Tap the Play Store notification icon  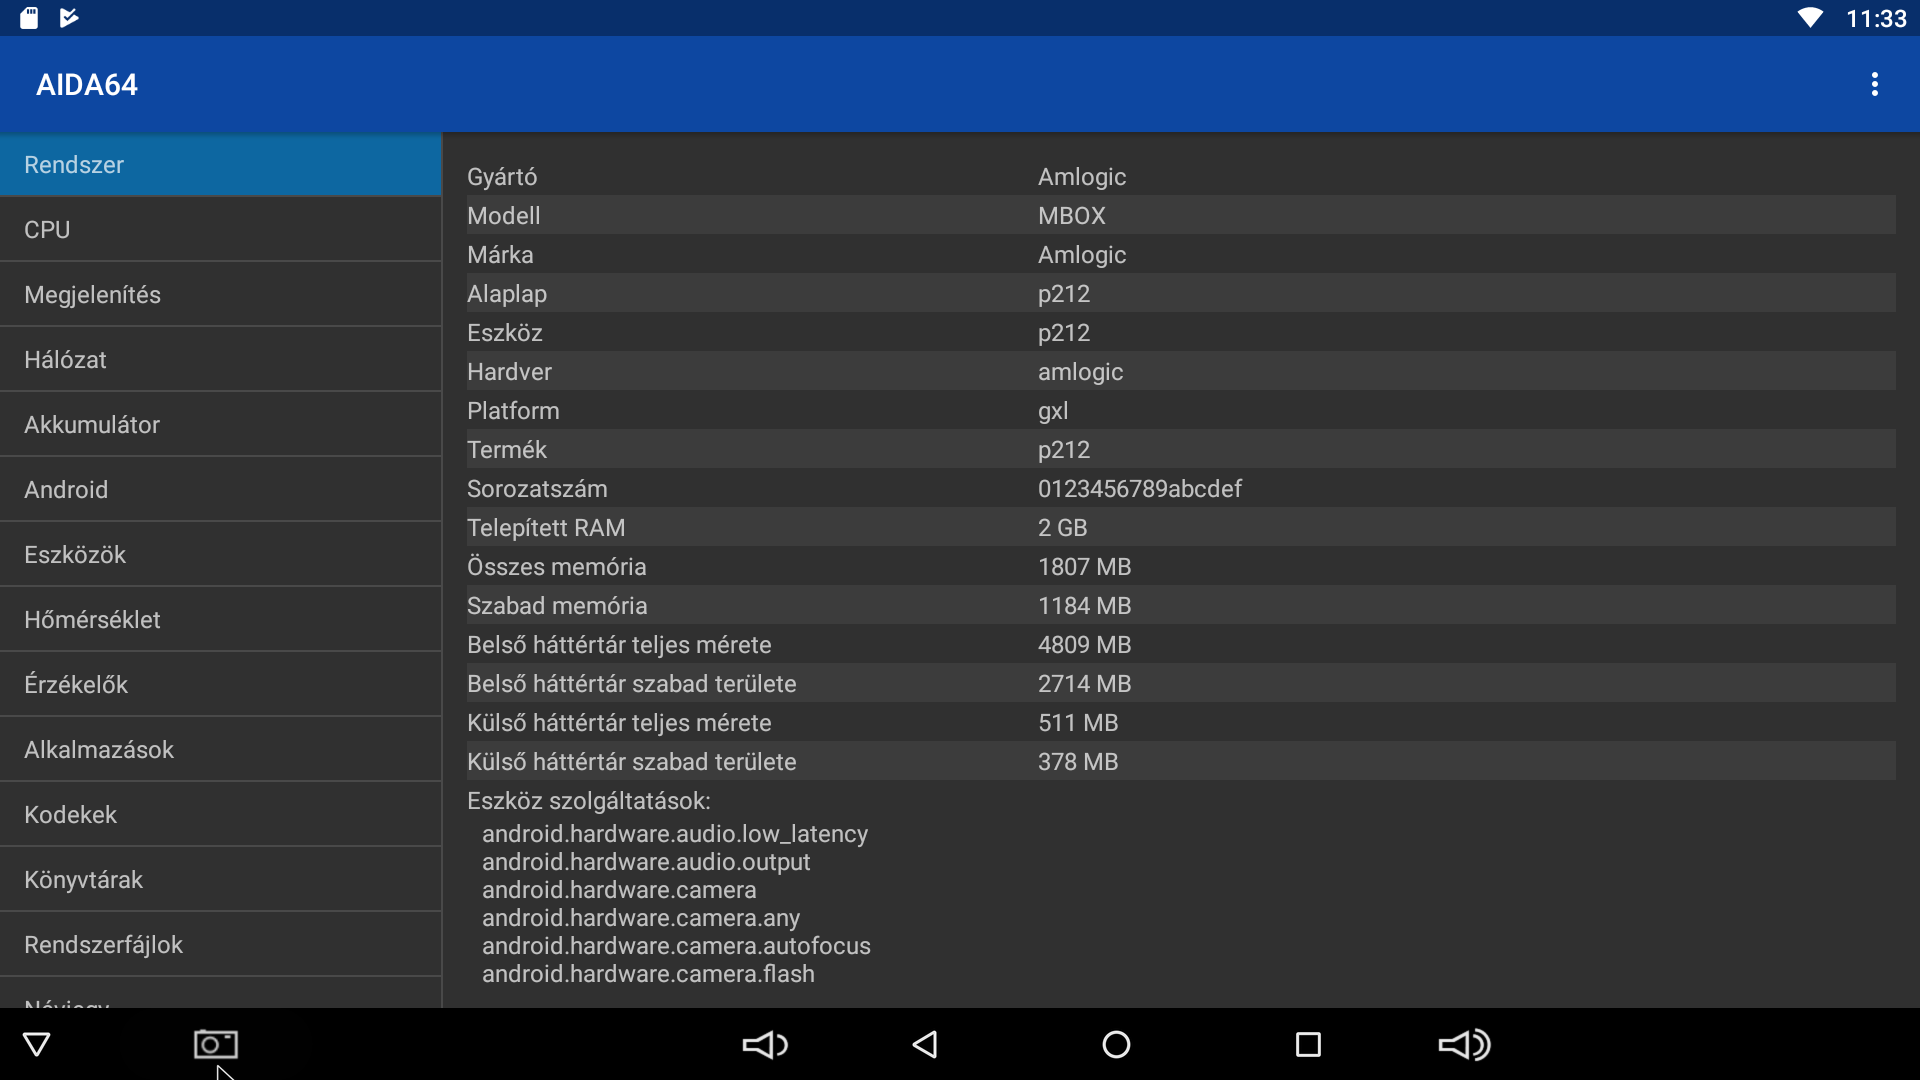point(69,18)
